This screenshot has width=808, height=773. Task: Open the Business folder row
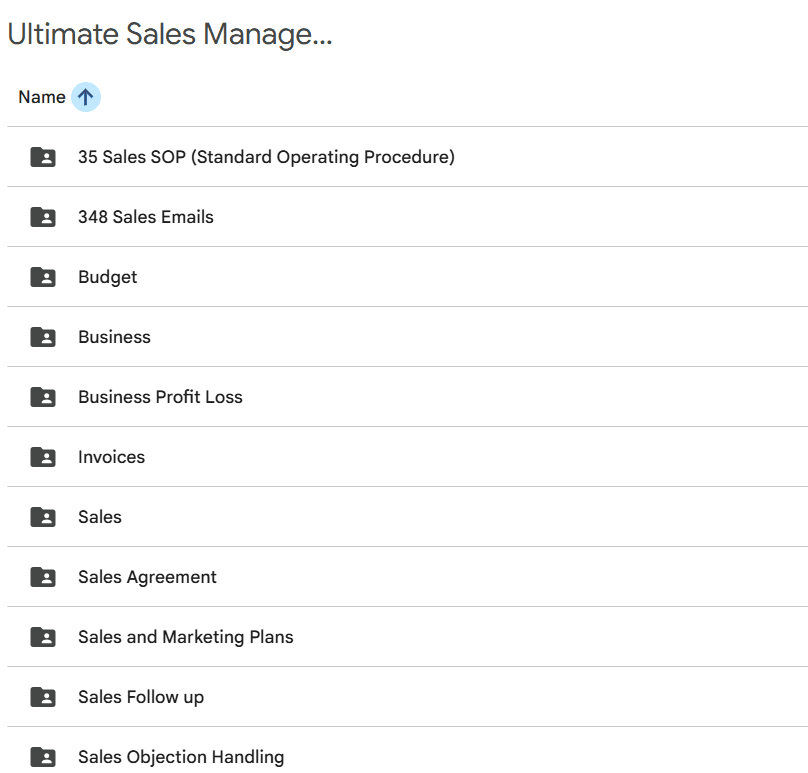(114, 337)
